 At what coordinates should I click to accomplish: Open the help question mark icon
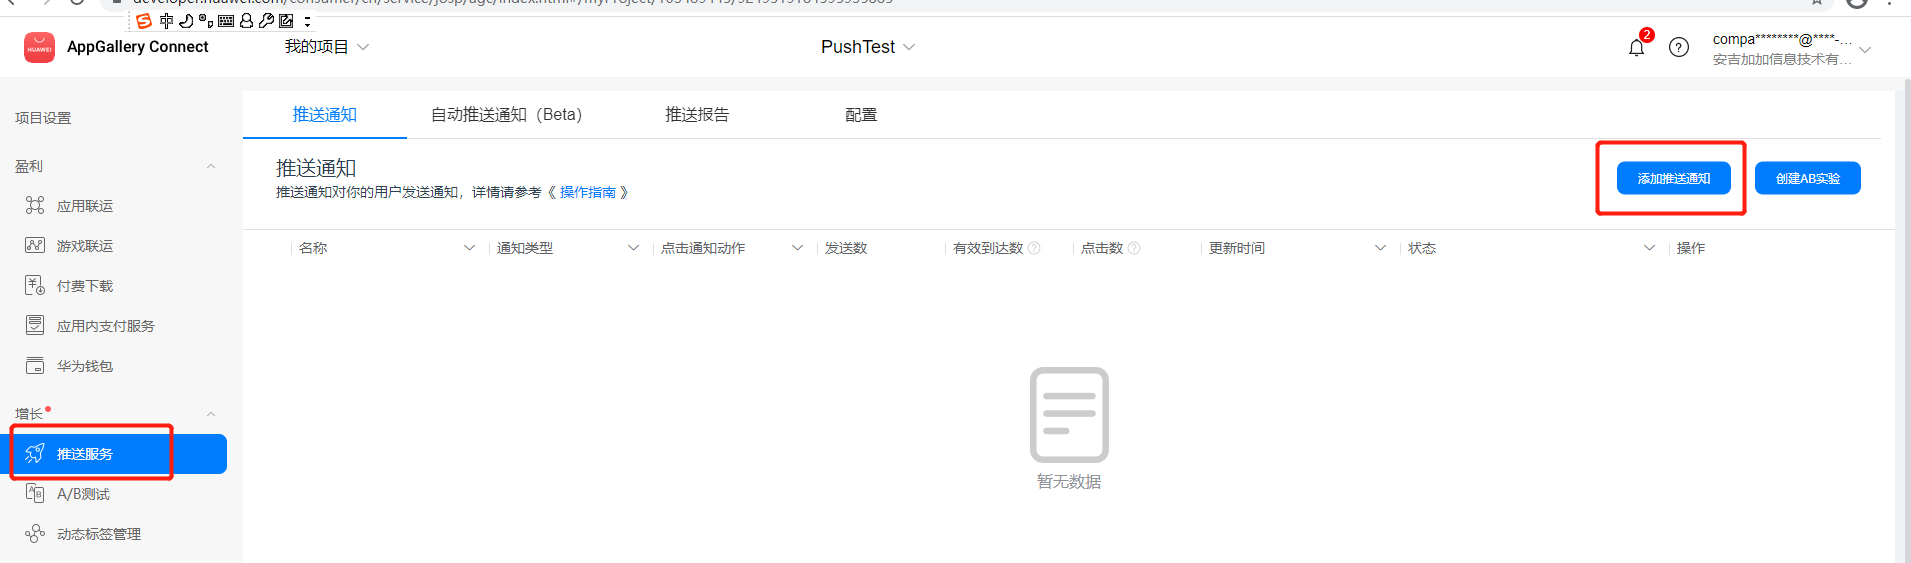pos(1679,47)
